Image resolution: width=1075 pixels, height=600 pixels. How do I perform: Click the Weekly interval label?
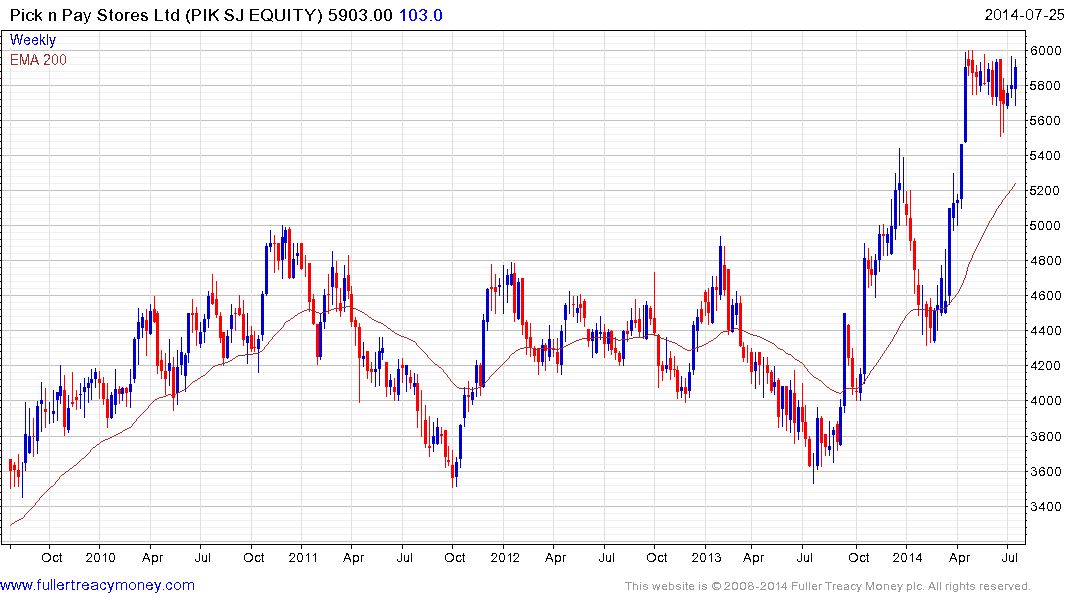33,40
